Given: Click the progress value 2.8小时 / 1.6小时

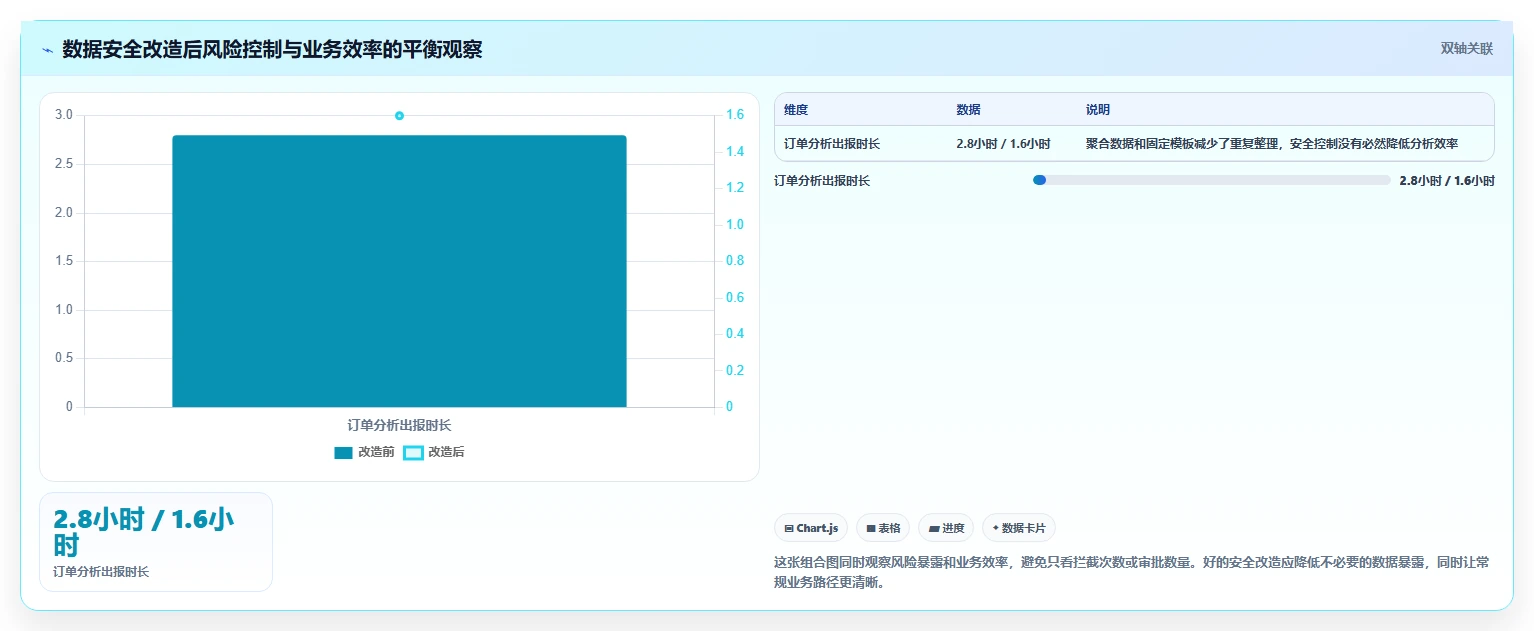Looking at the screenshot, I should (1447, 181).
